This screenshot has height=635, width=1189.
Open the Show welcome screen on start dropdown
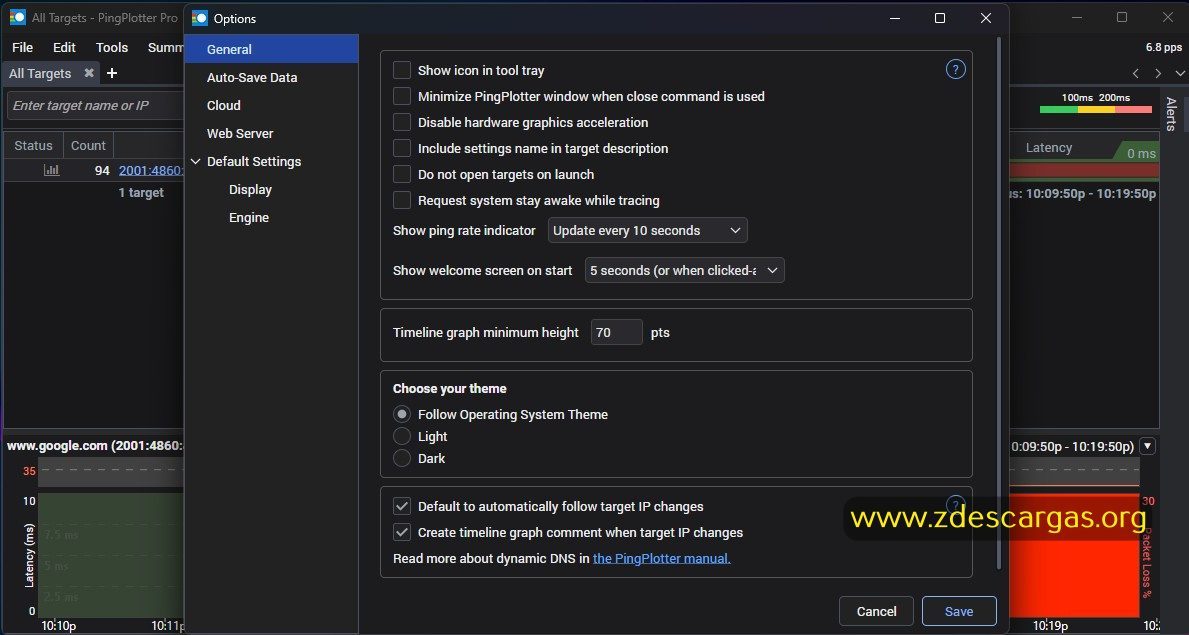[685, 270]
